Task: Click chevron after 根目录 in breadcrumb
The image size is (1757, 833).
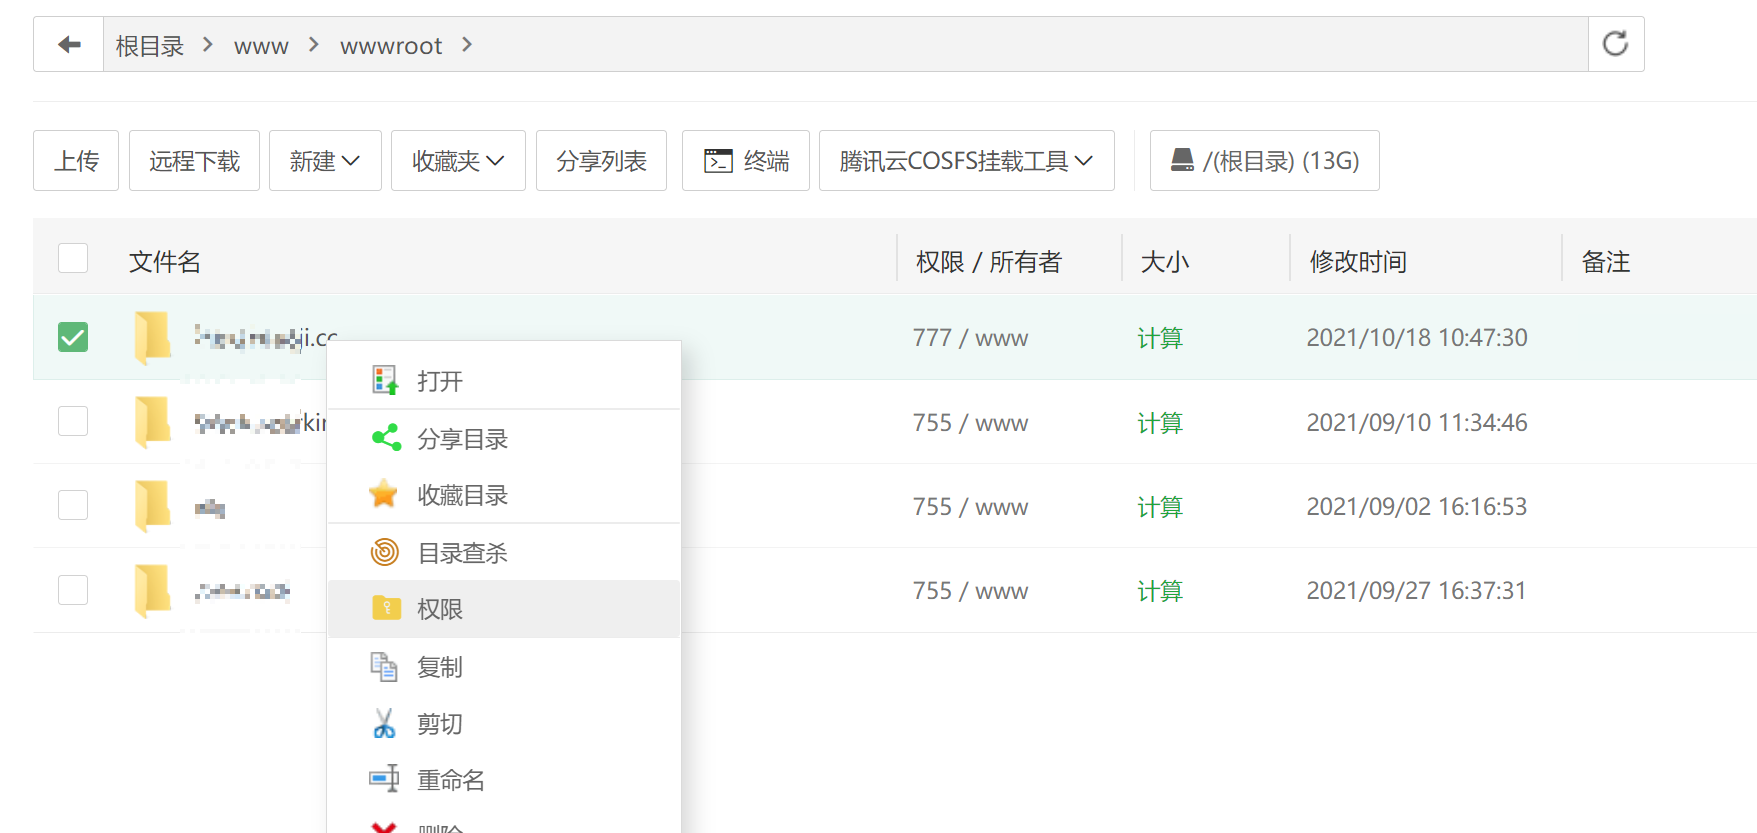Action: (x=208, y=44)
